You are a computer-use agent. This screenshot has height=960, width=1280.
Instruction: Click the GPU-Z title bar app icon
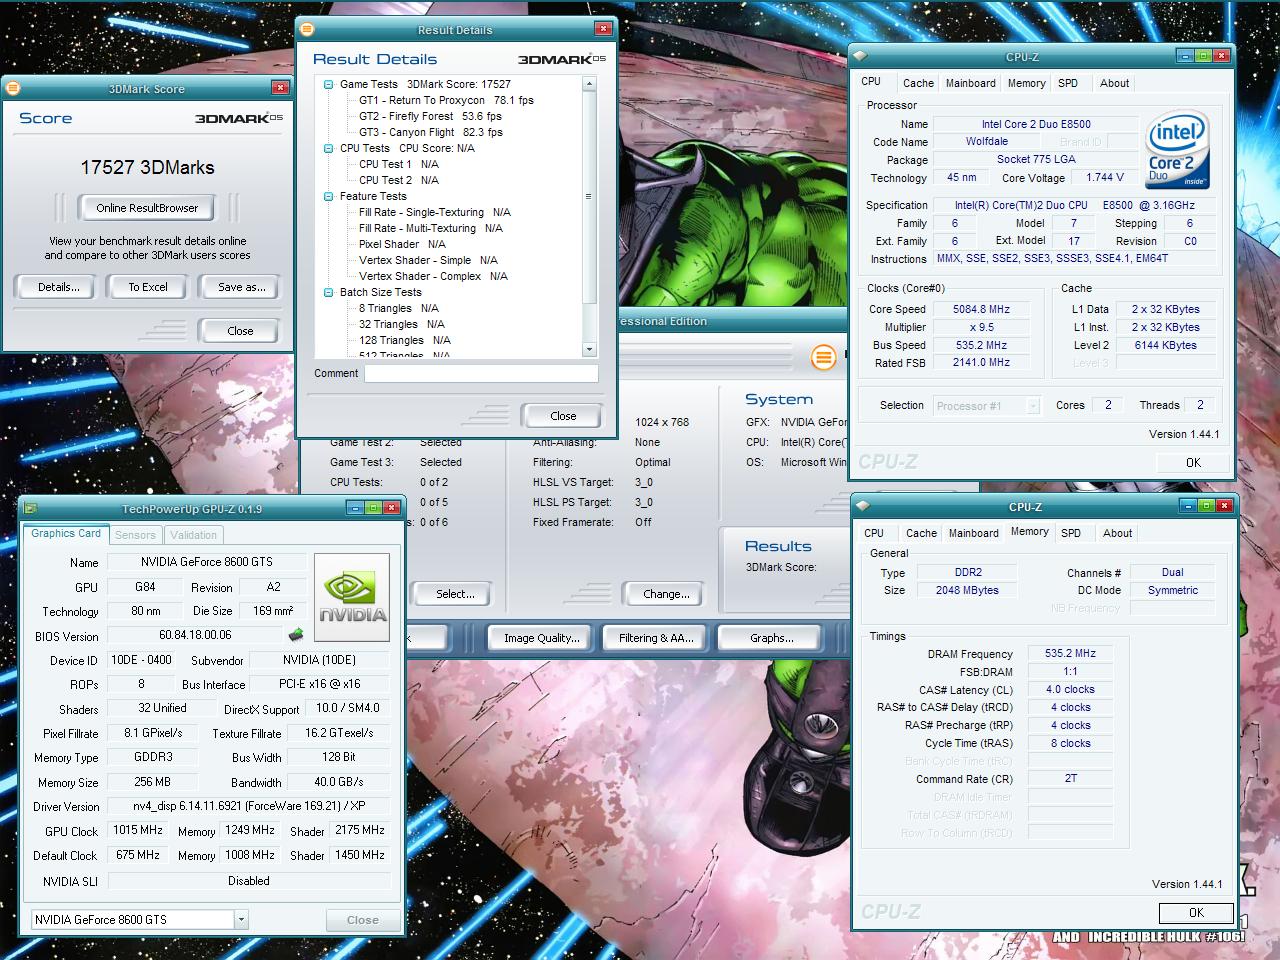point(31,508)
